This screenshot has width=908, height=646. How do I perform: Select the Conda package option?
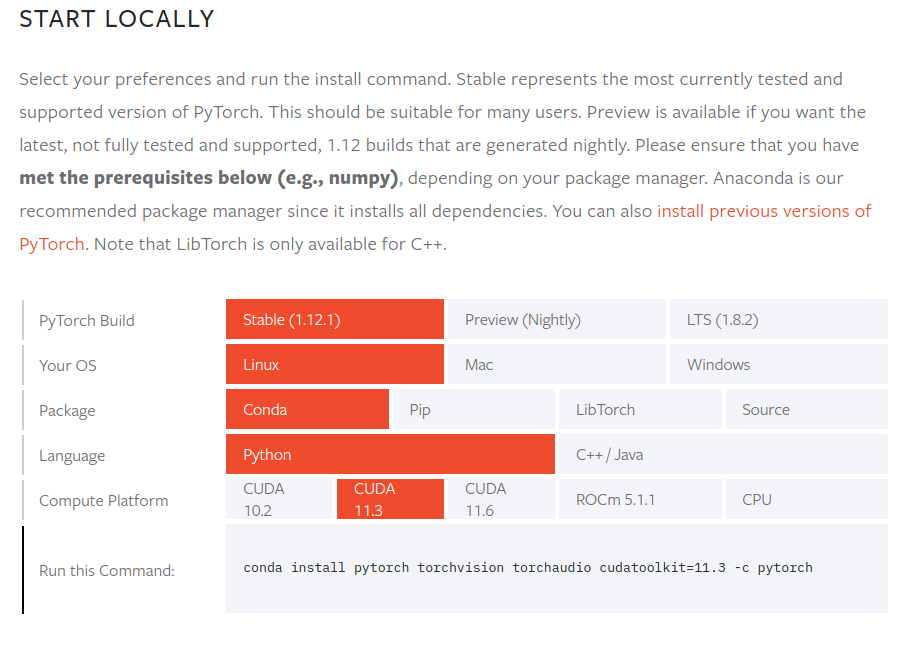(x=307, y=410)
